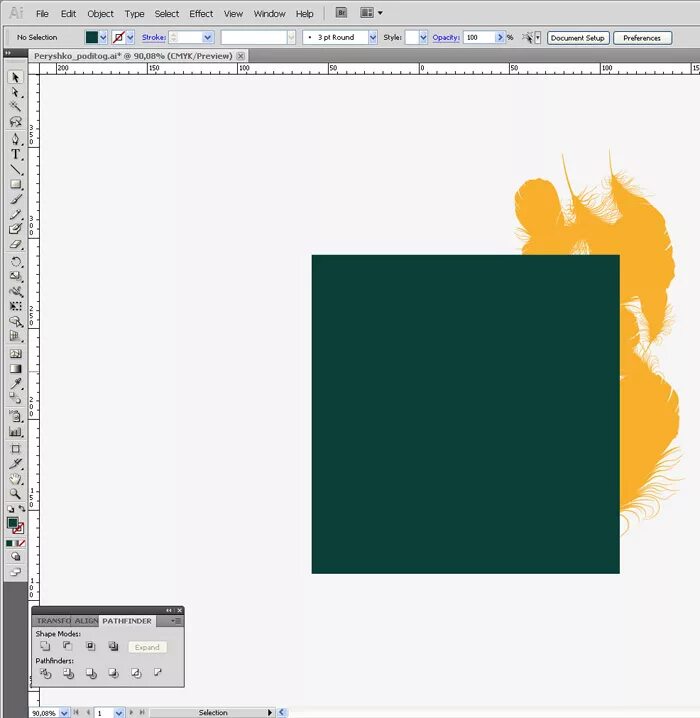The image size is (700, 718).
Task: Select the Magic Wand tool
Action: 15,107
